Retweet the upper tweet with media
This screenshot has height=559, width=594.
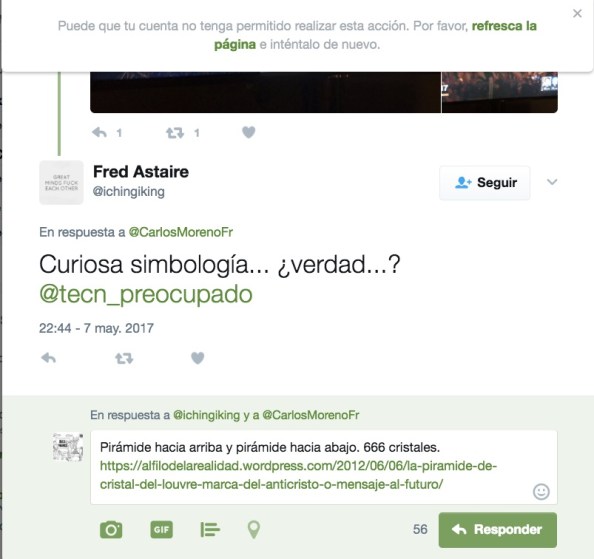click(x=175, y=133)
